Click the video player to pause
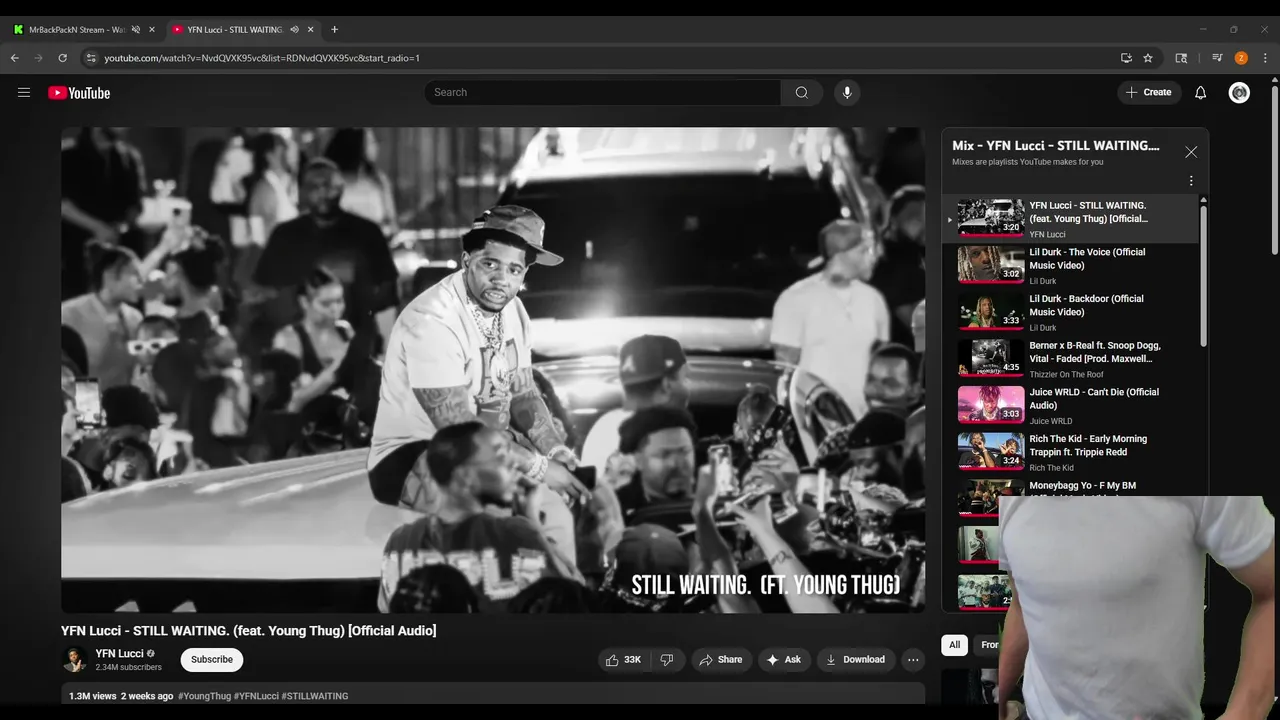 [493, 370]
